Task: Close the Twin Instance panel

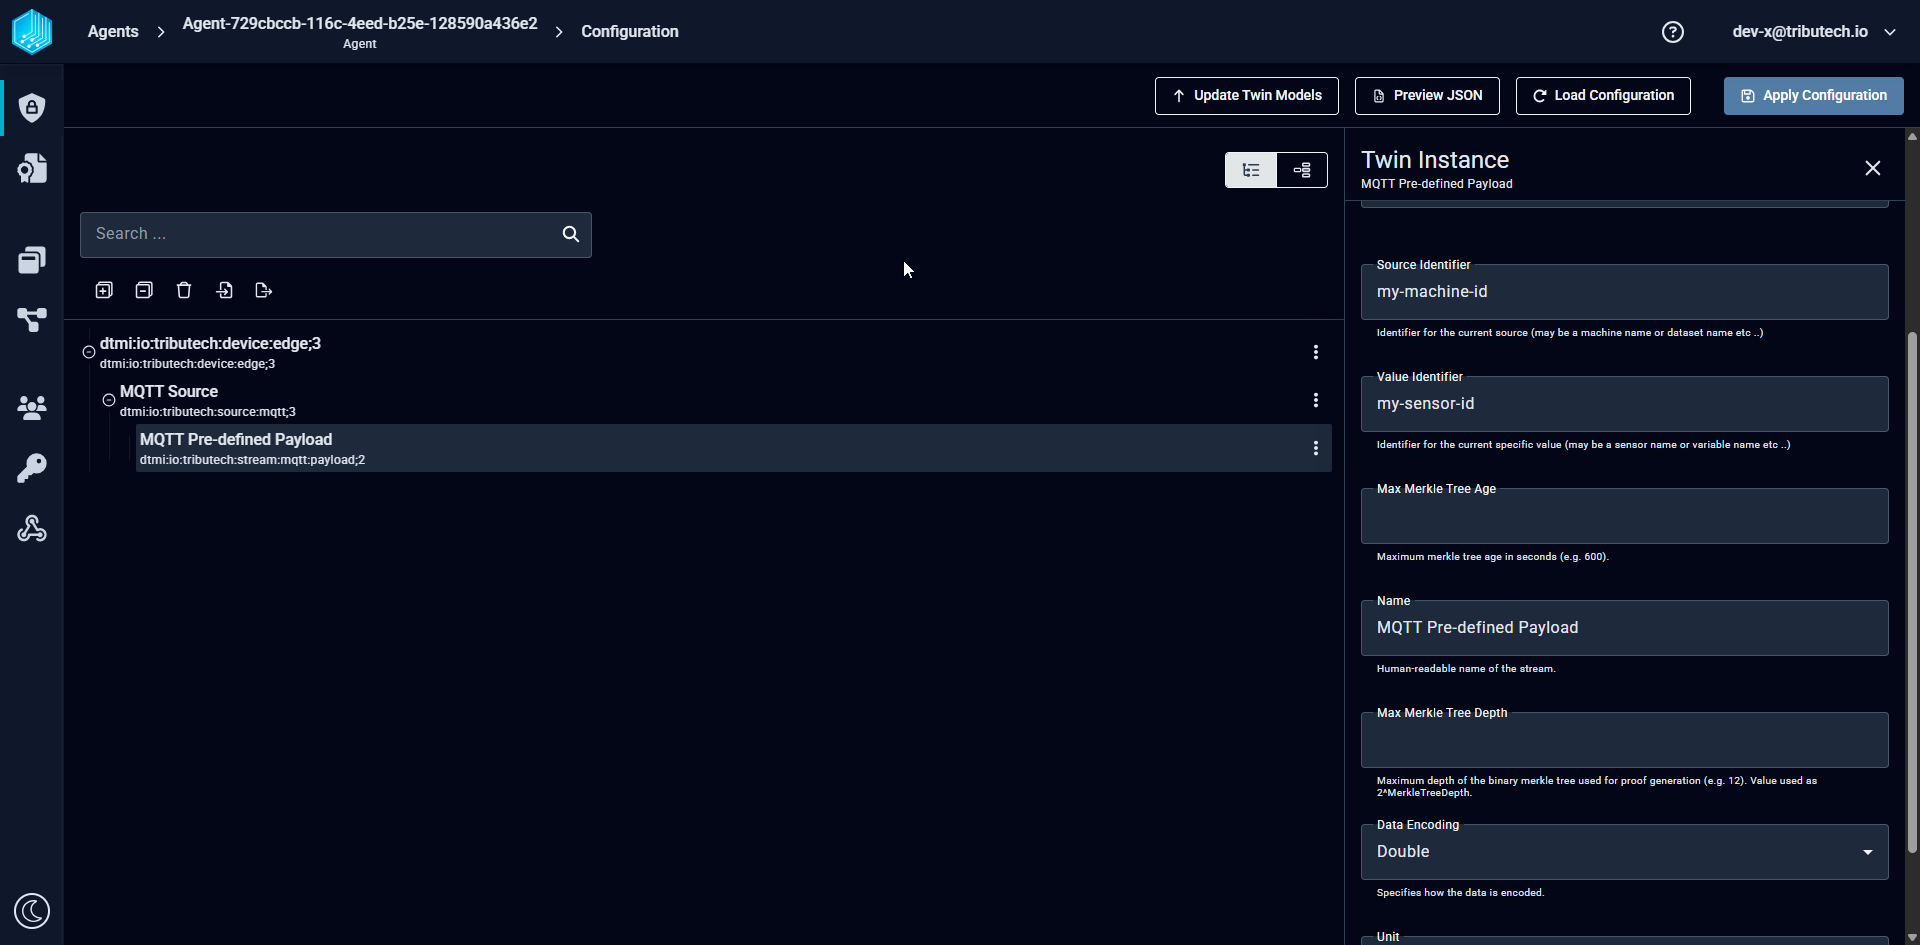Action: click(x=1873, y=168)
